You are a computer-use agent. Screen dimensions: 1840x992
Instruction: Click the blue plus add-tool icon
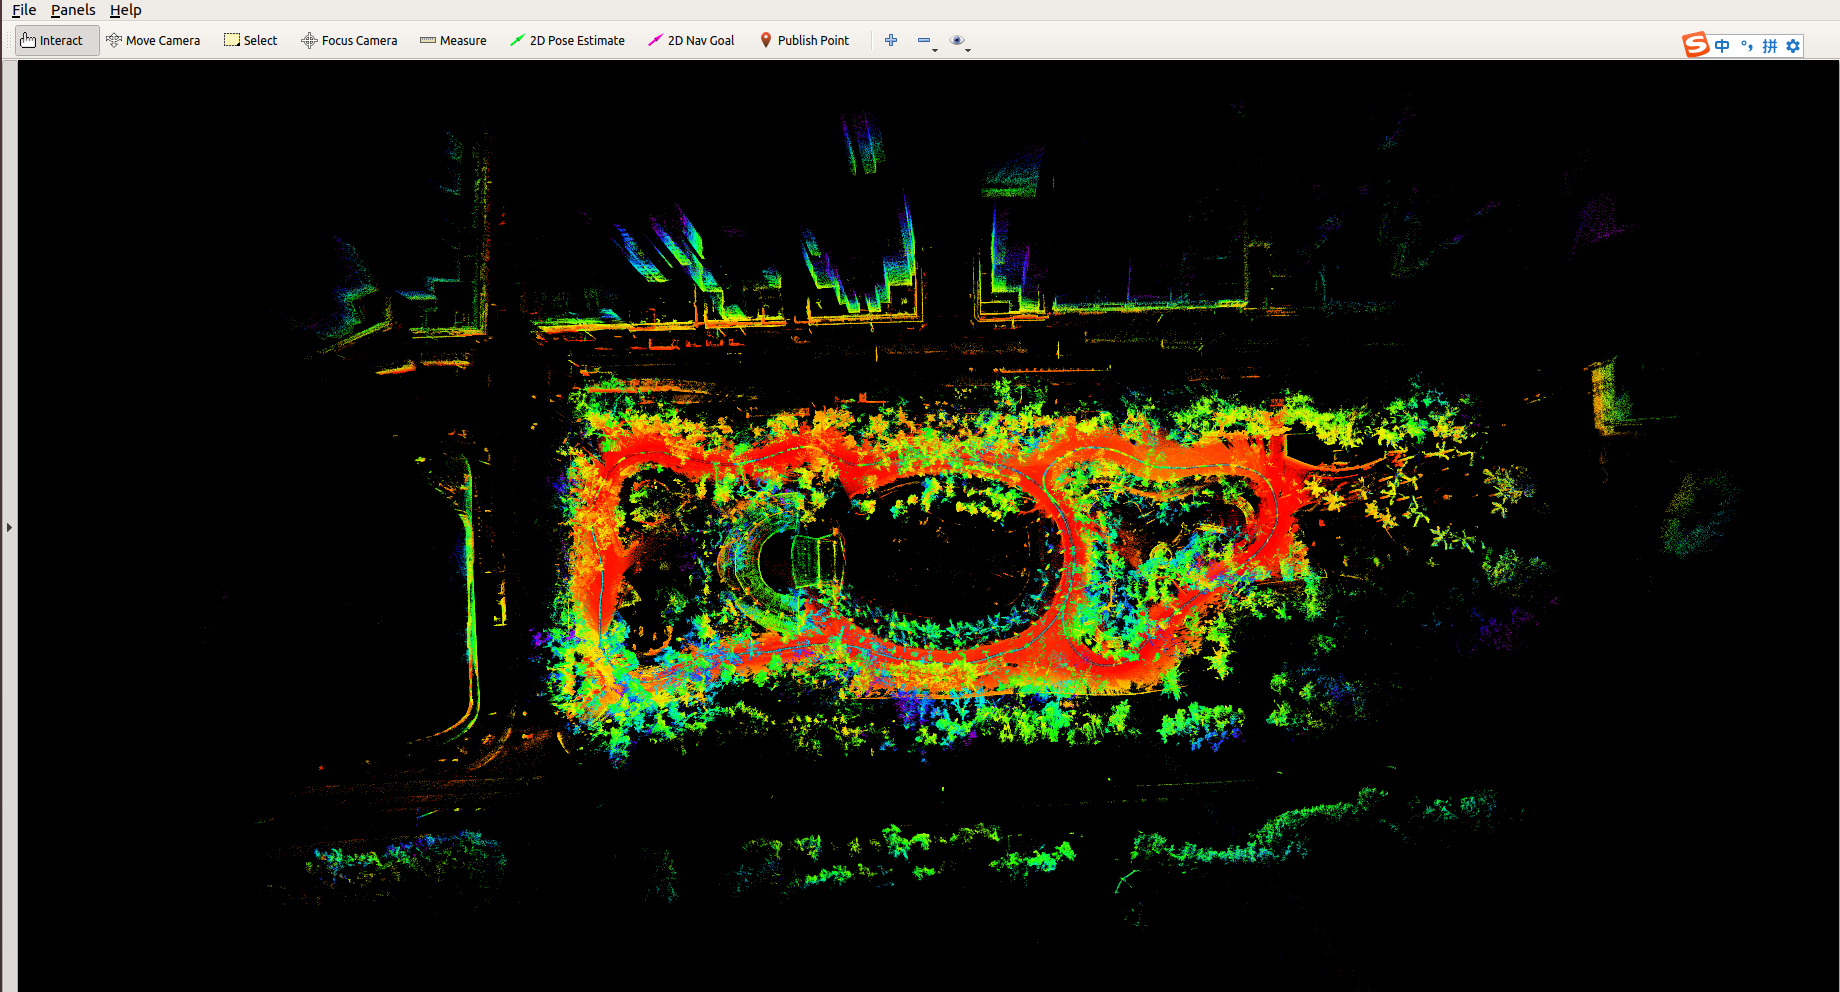tap(891, 40)
